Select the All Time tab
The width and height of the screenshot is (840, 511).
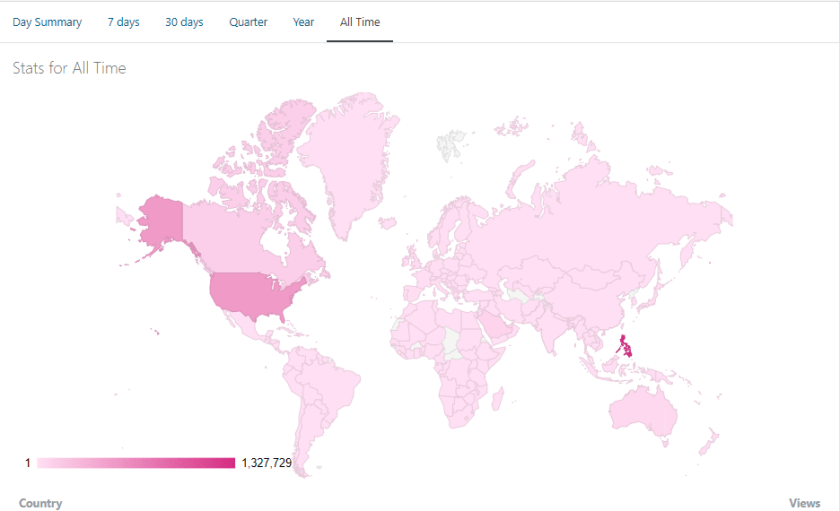(x=360, y=22)
